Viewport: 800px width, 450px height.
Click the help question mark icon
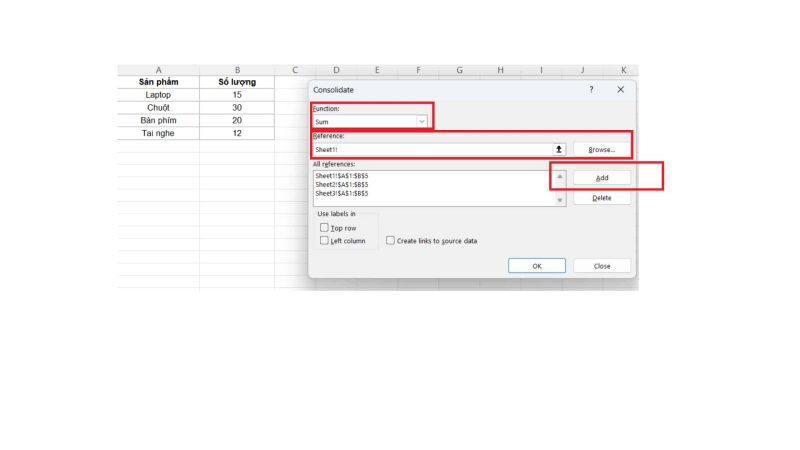[591, 89]
